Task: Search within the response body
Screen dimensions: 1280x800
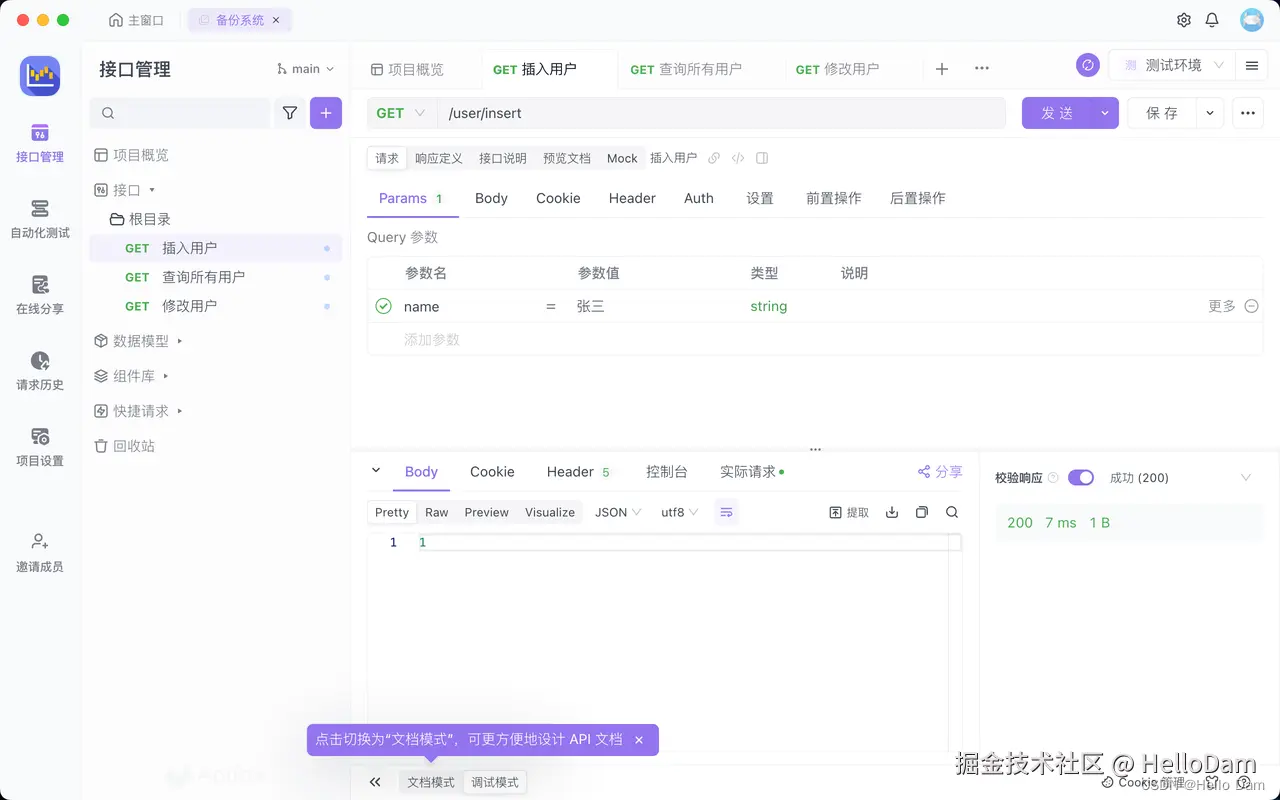Action: click(951, 512)
